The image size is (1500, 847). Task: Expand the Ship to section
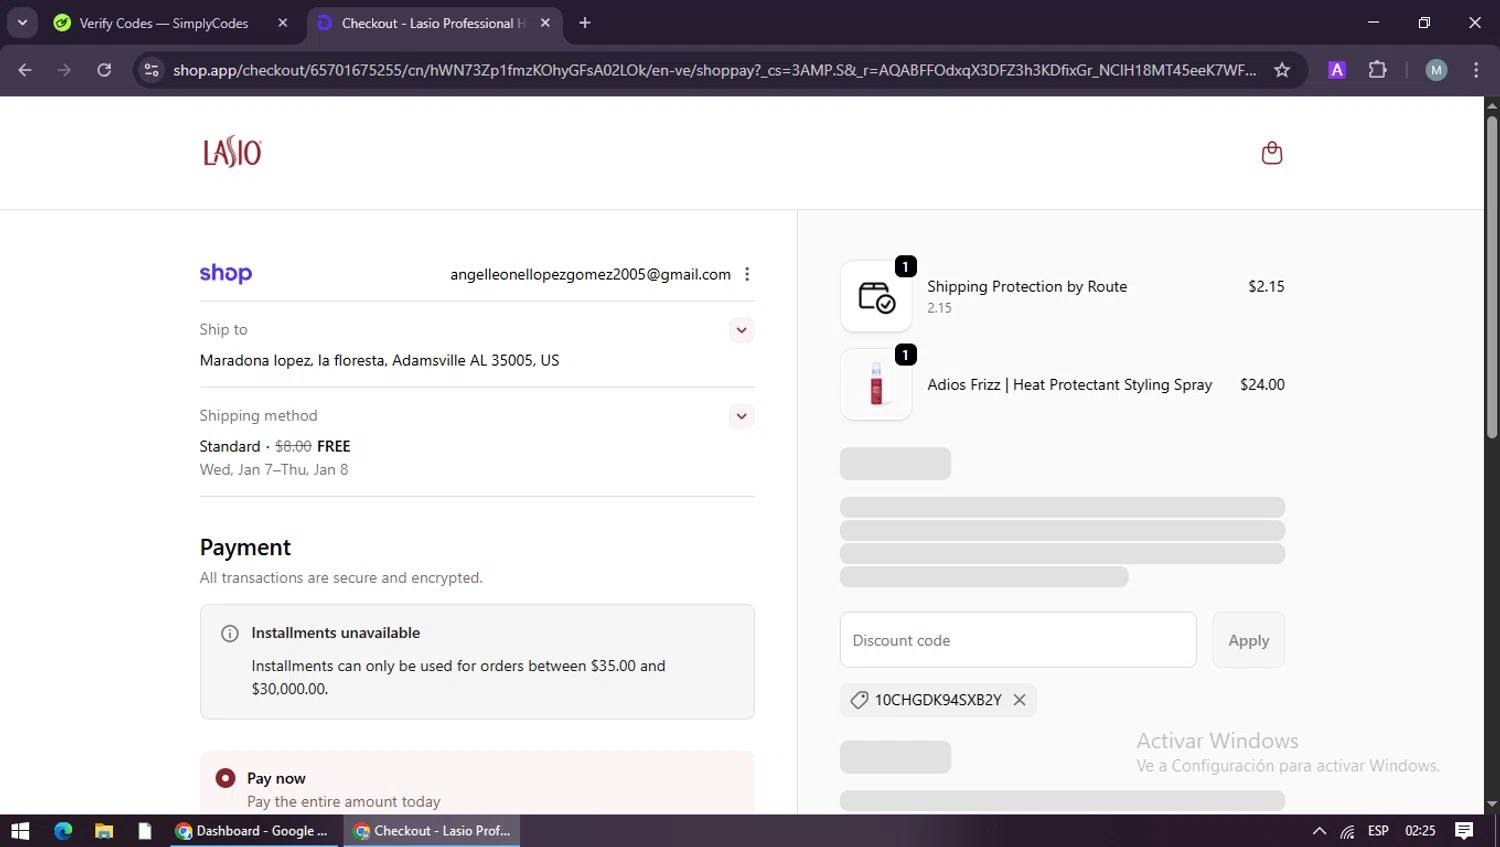(x=741, y=330)
